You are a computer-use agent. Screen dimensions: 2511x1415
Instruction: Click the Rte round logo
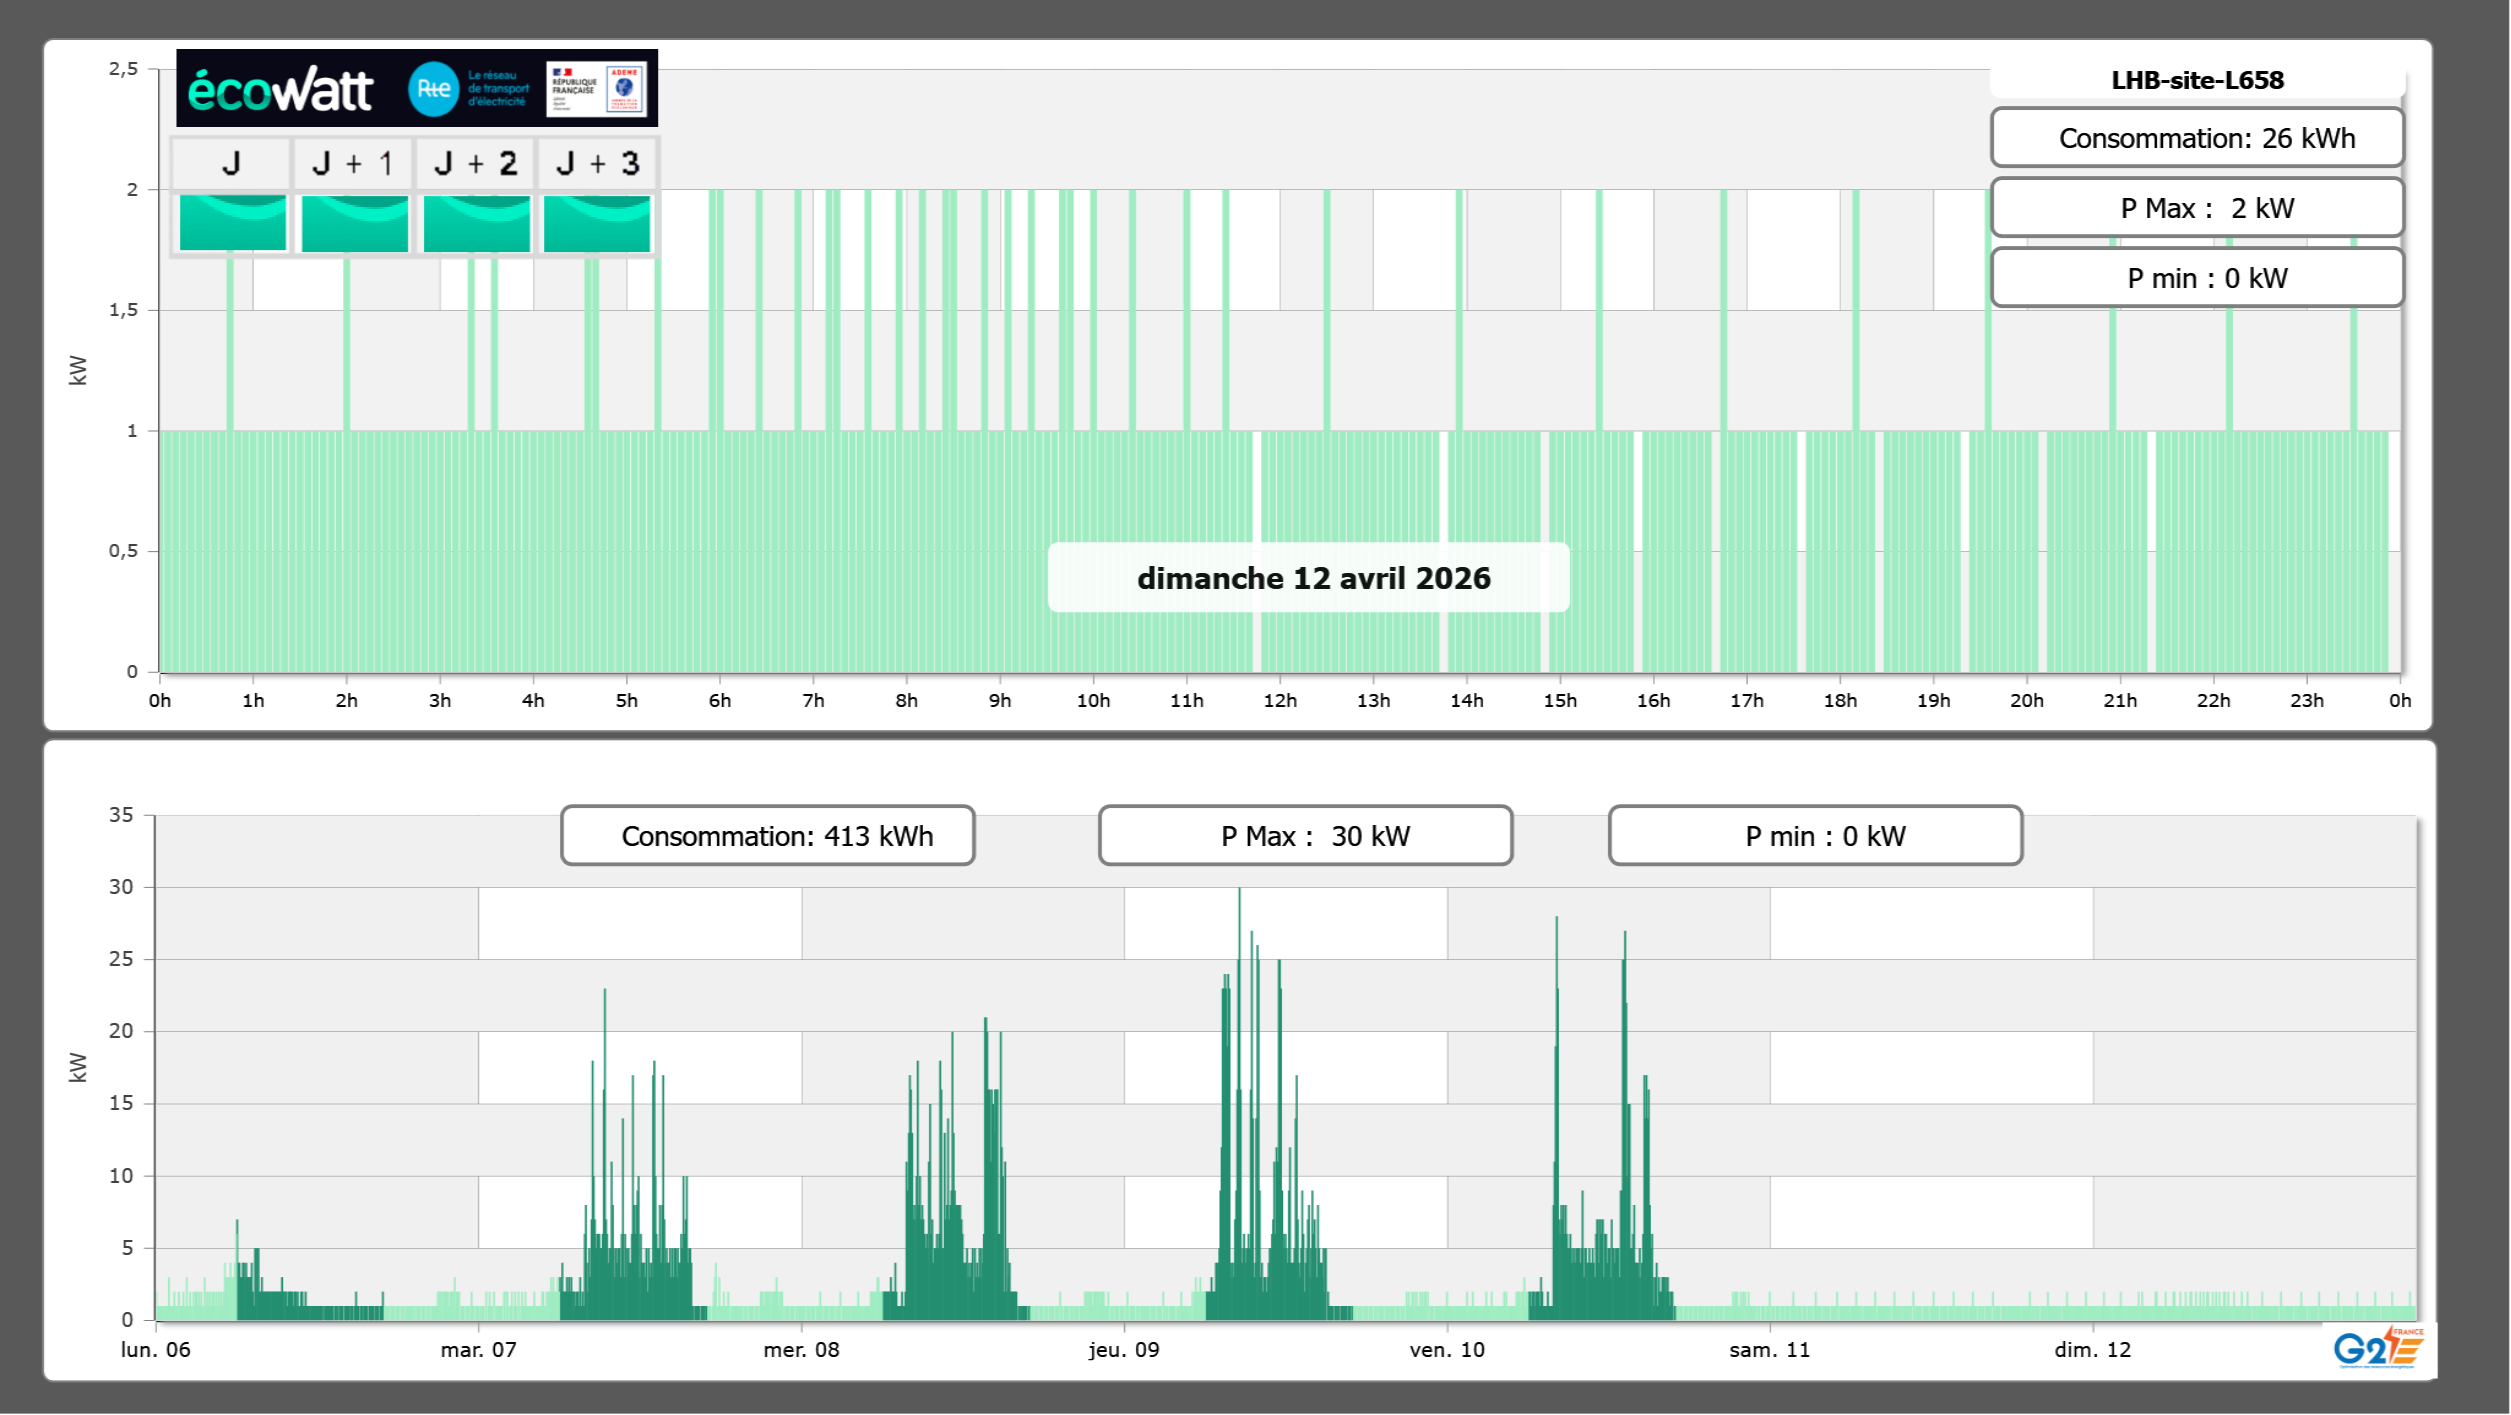coord(433,89)
